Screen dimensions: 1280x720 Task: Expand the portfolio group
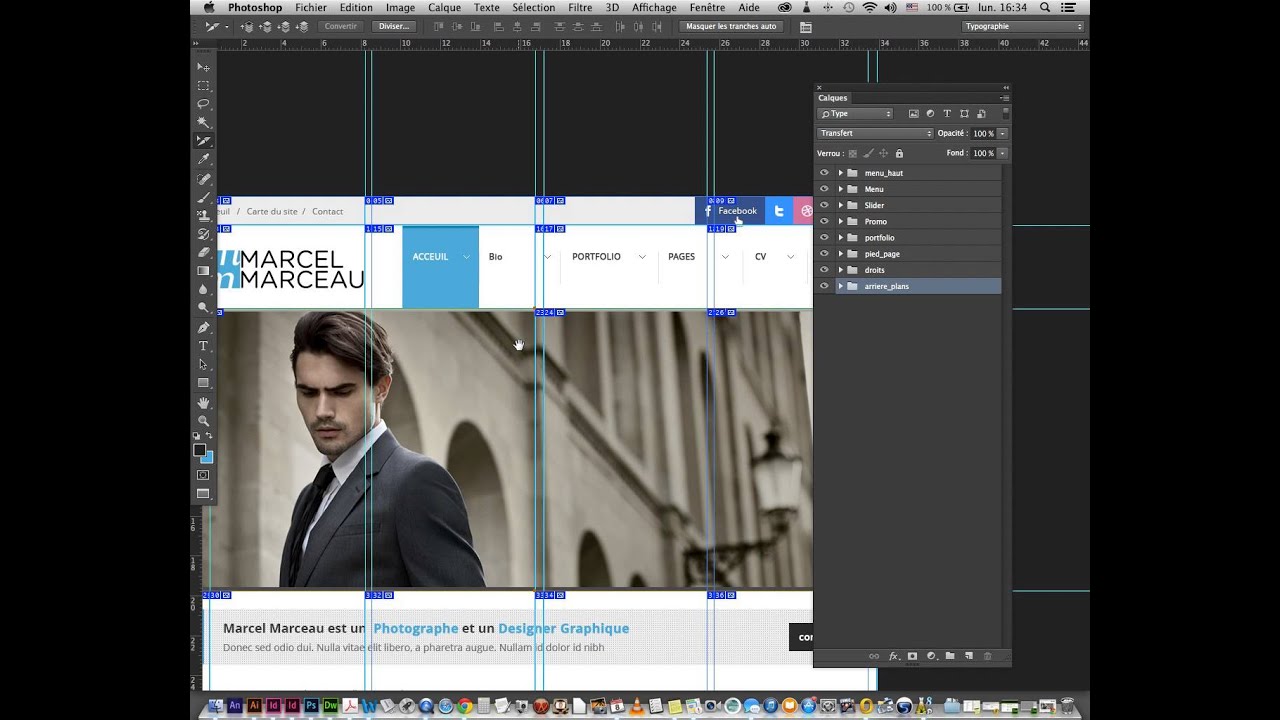(840, 237)
